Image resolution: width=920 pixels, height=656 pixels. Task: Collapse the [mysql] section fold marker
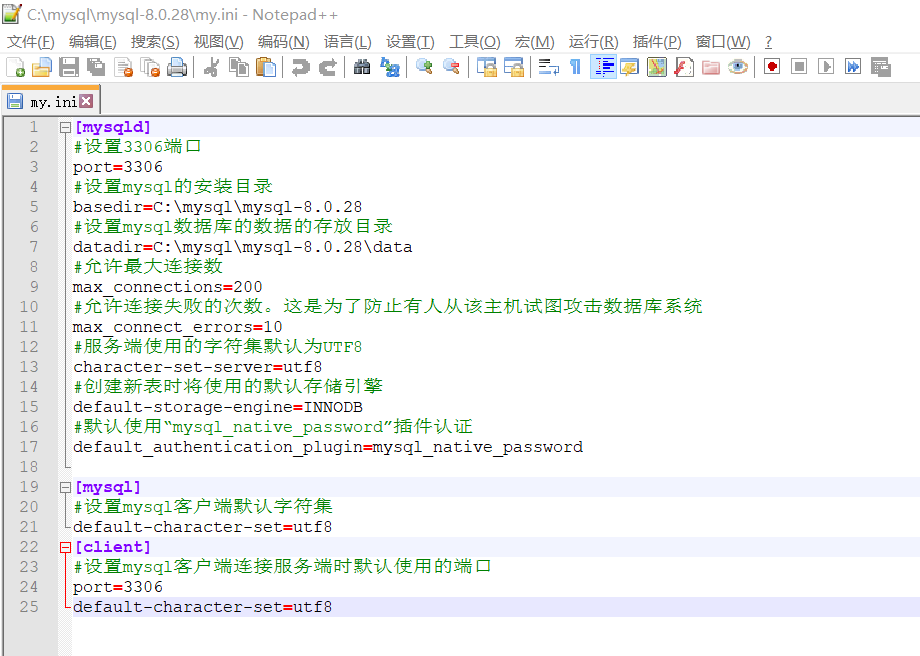click(65, 488)
